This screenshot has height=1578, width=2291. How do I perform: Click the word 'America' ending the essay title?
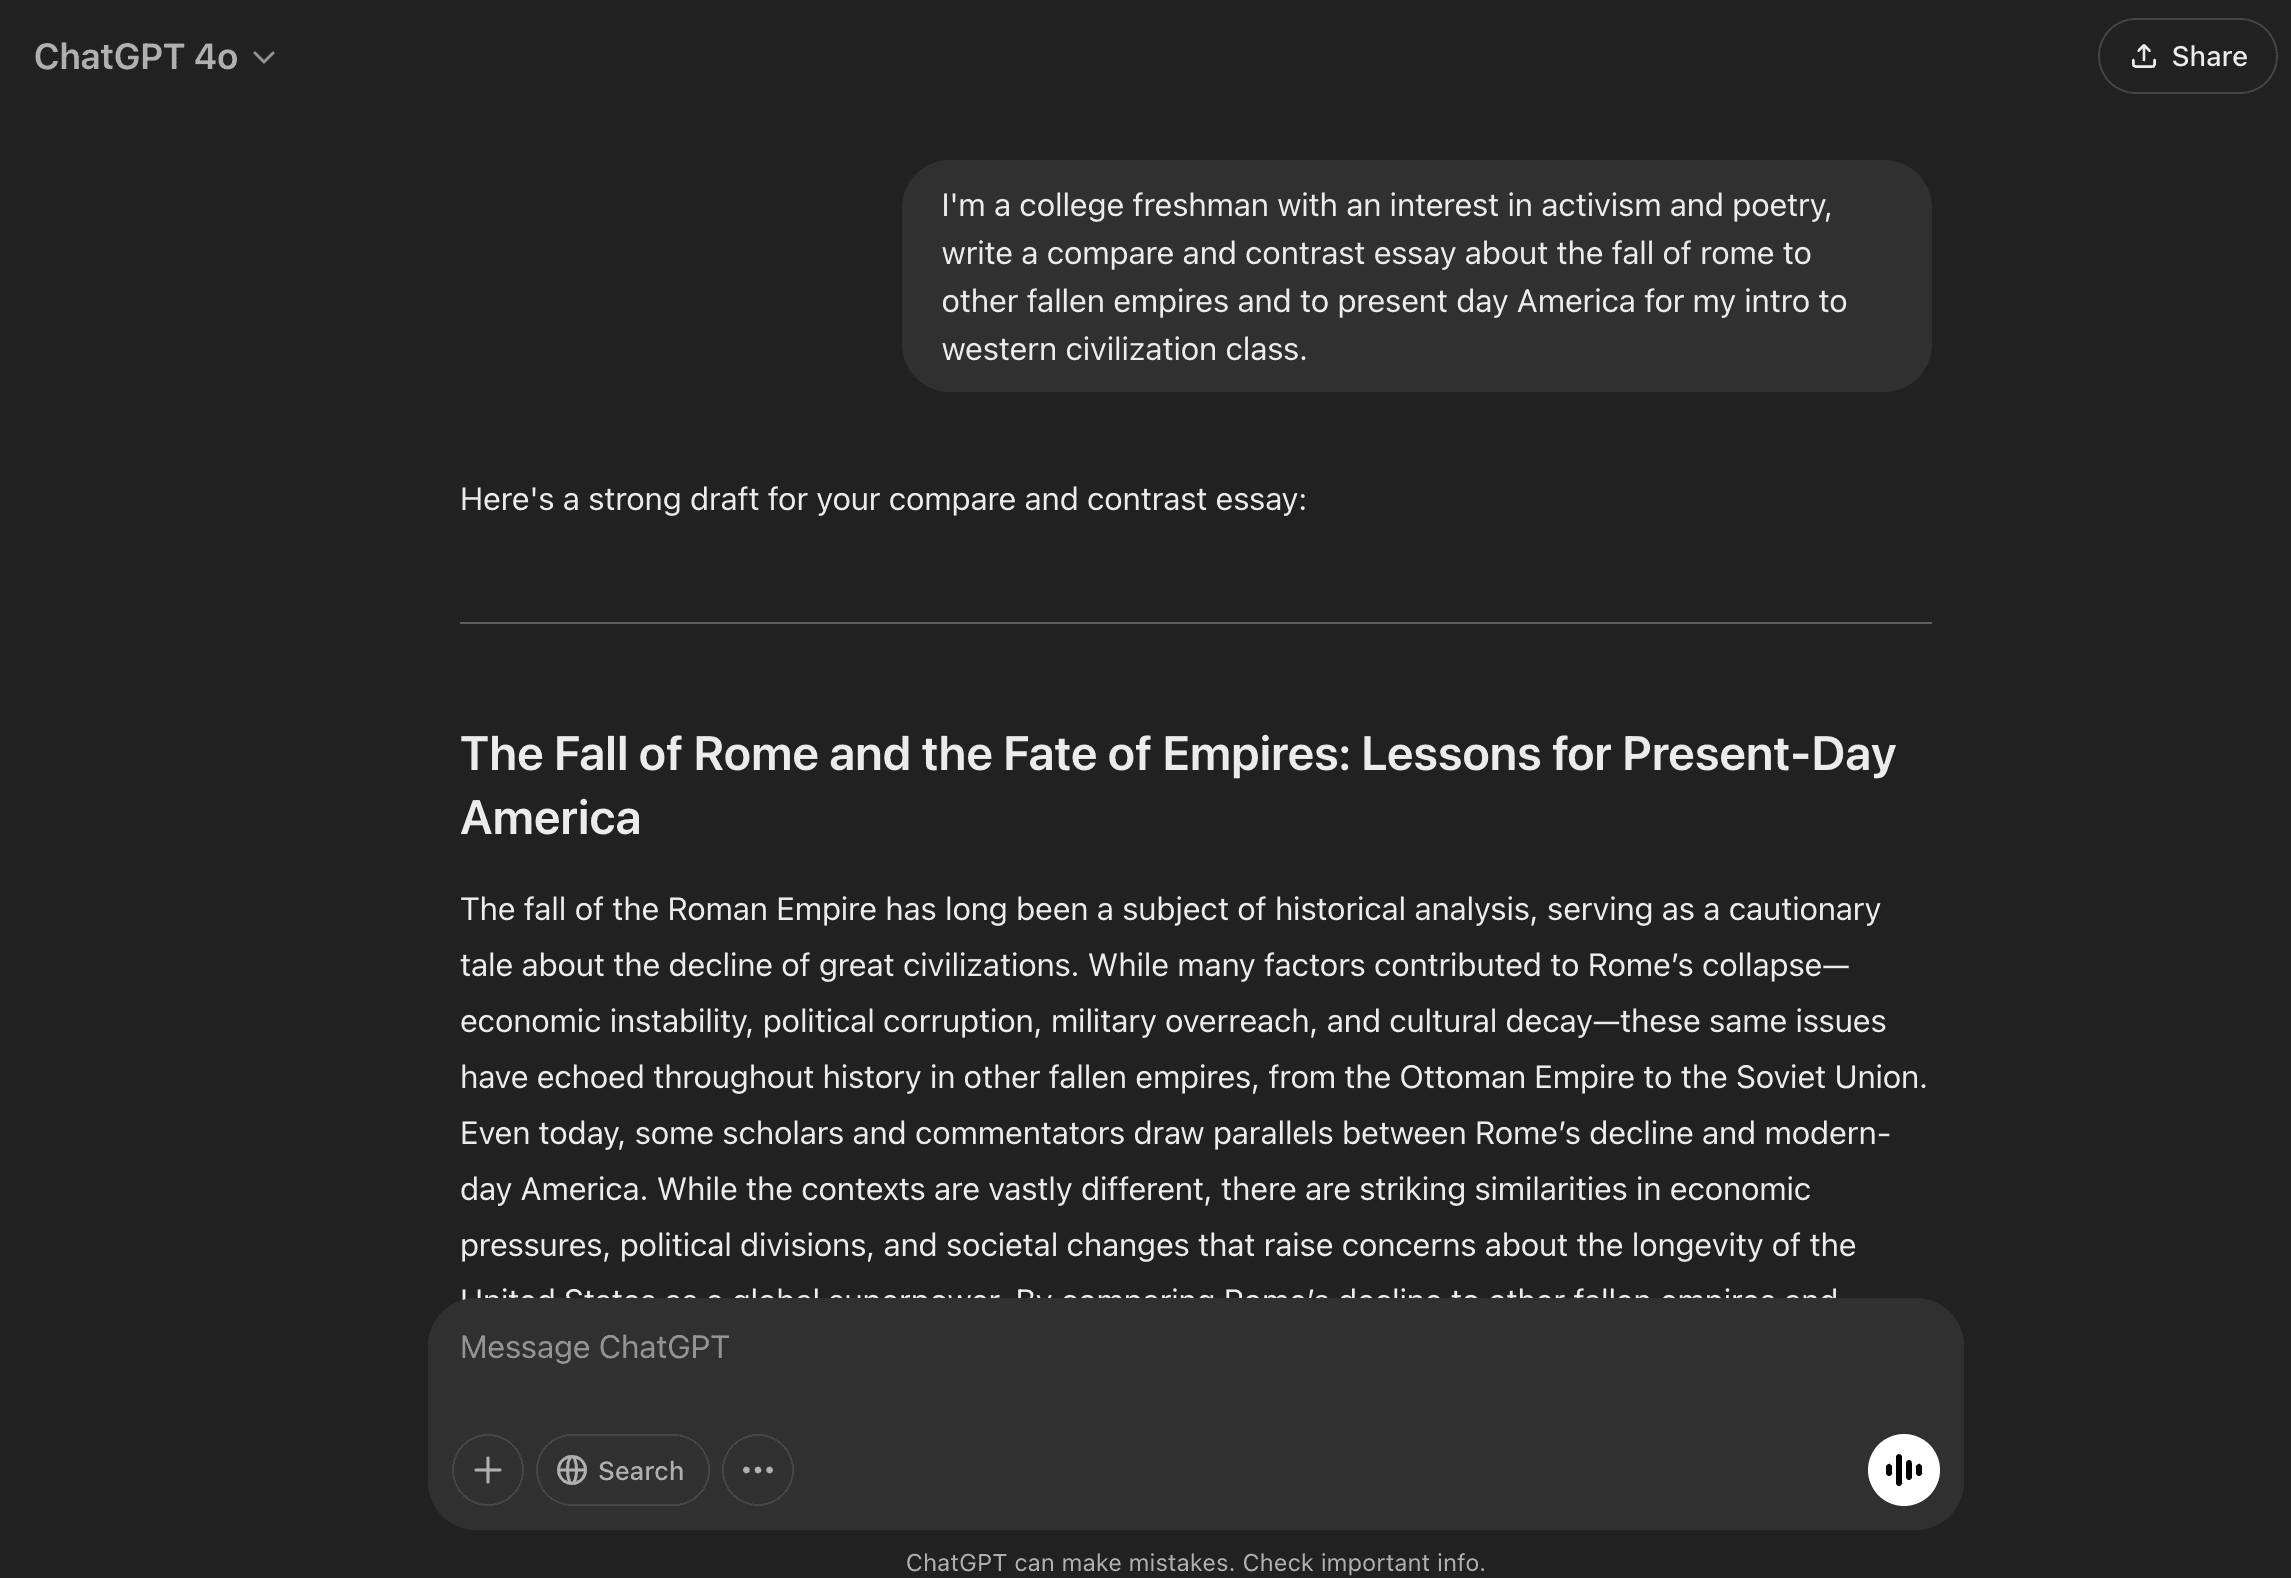[x=550, y=819]
